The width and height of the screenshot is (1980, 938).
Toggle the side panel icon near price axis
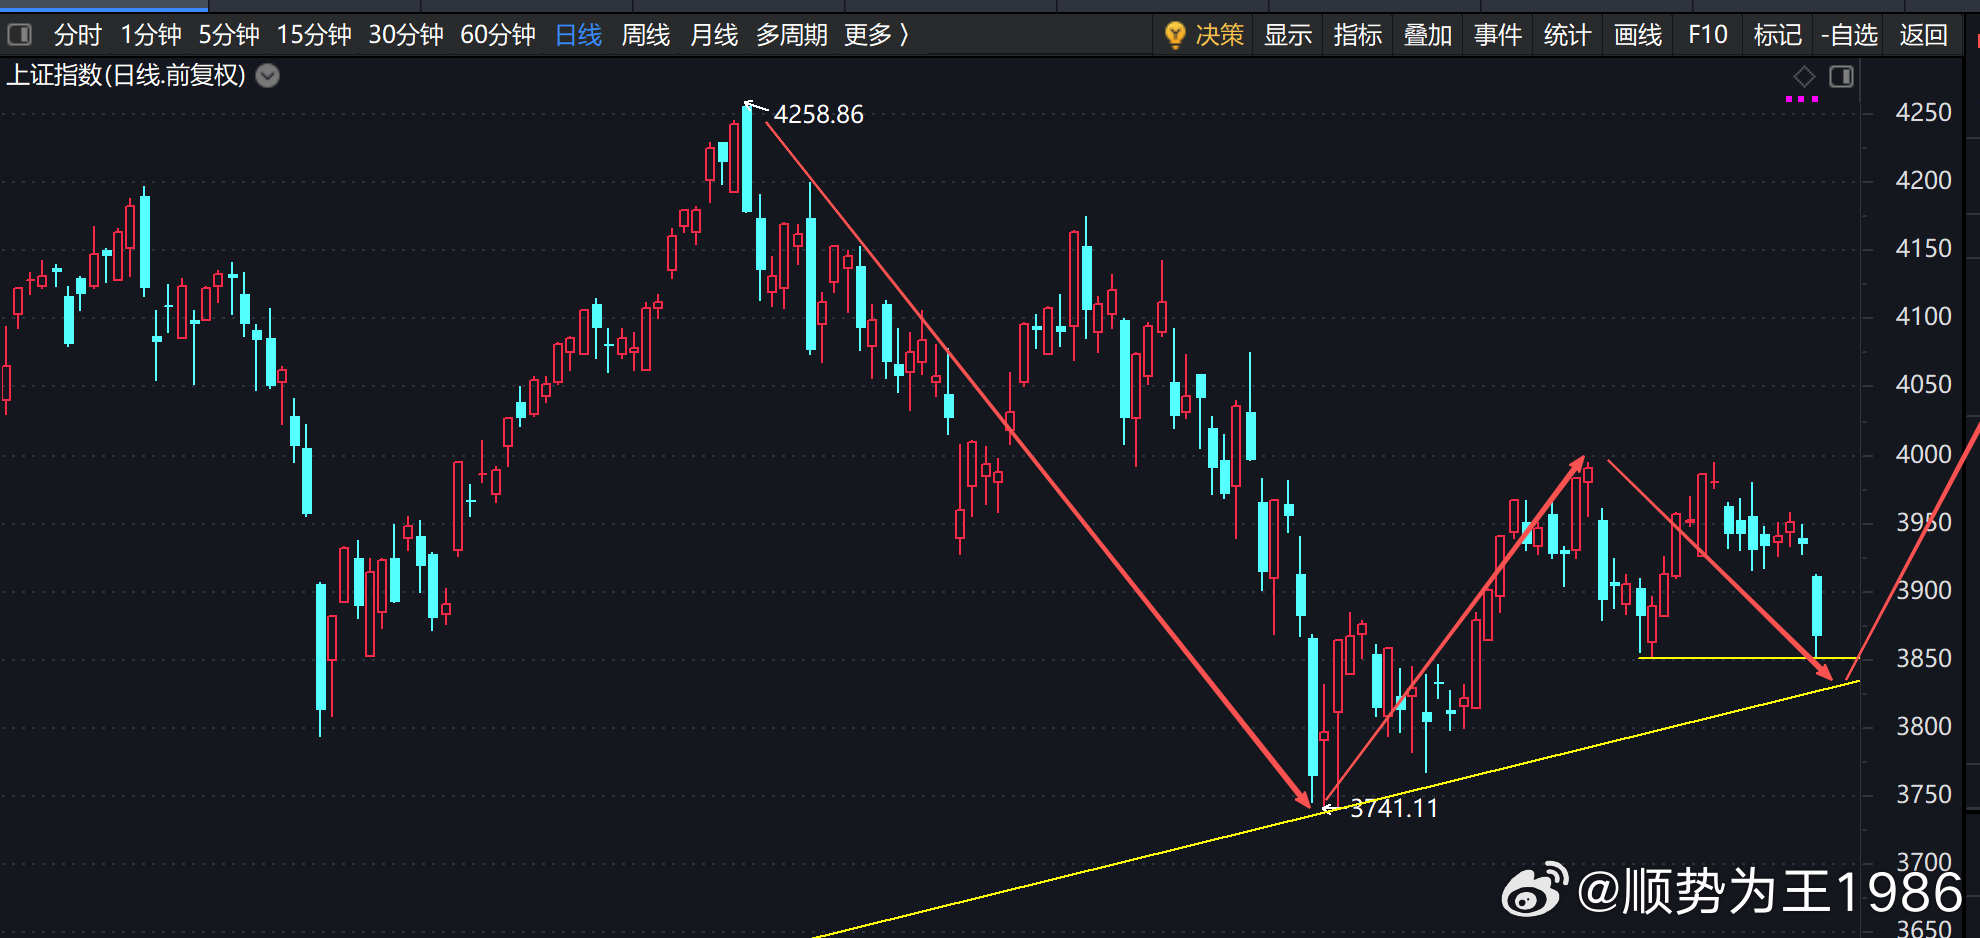(x=1842, y=76)
